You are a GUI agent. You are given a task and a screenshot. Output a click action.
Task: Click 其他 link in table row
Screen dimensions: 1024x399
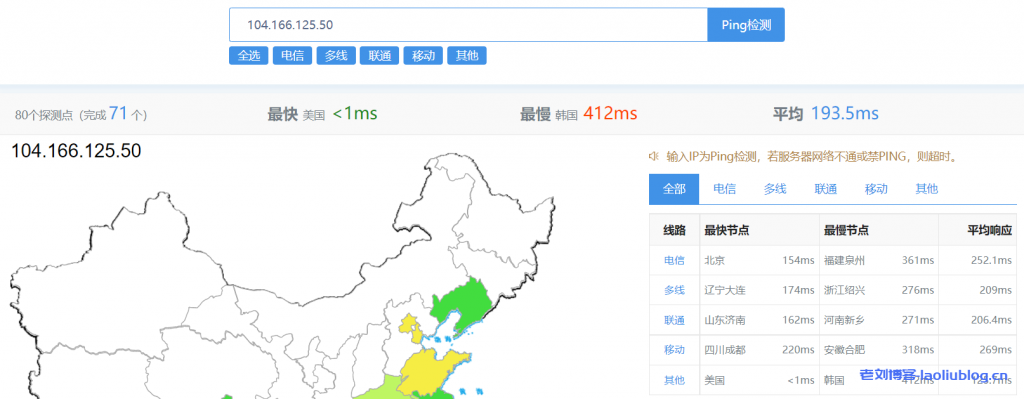pyautogui.click(x=674, y=380)
